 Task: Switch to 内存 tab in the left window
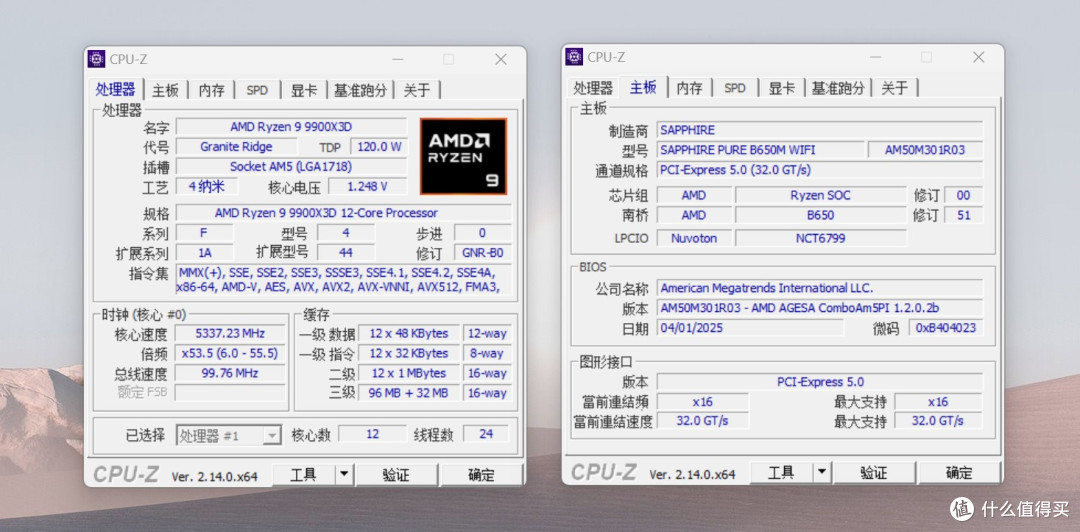click(x=211, y=90)
